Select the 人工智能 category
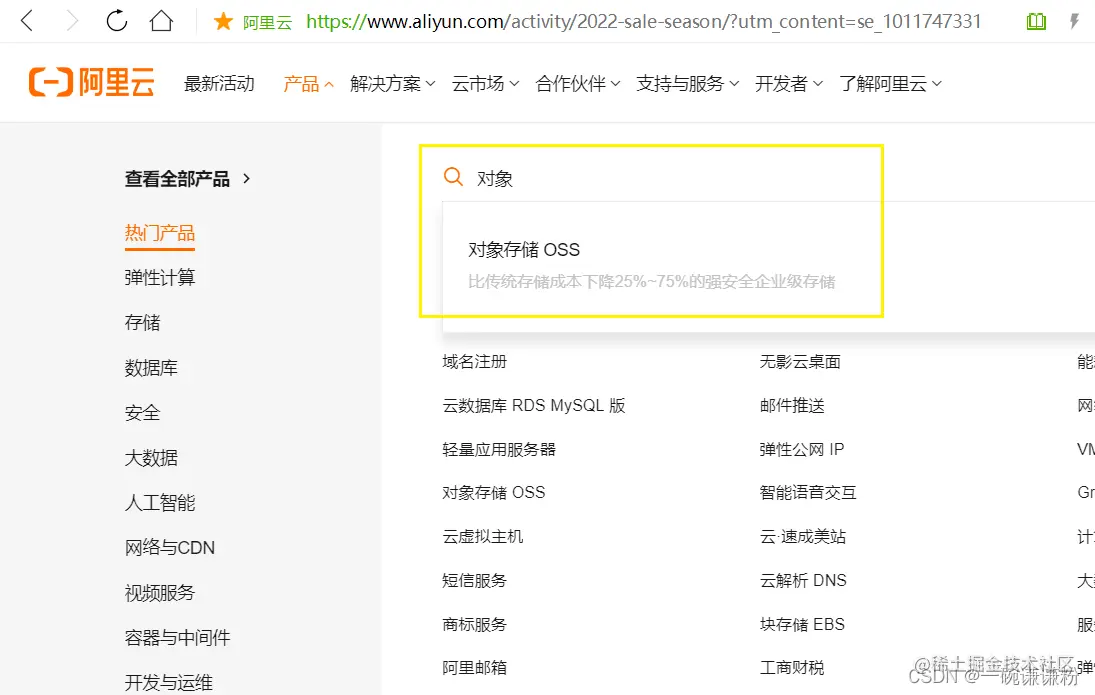1095x695 pixels. [160, 502]
